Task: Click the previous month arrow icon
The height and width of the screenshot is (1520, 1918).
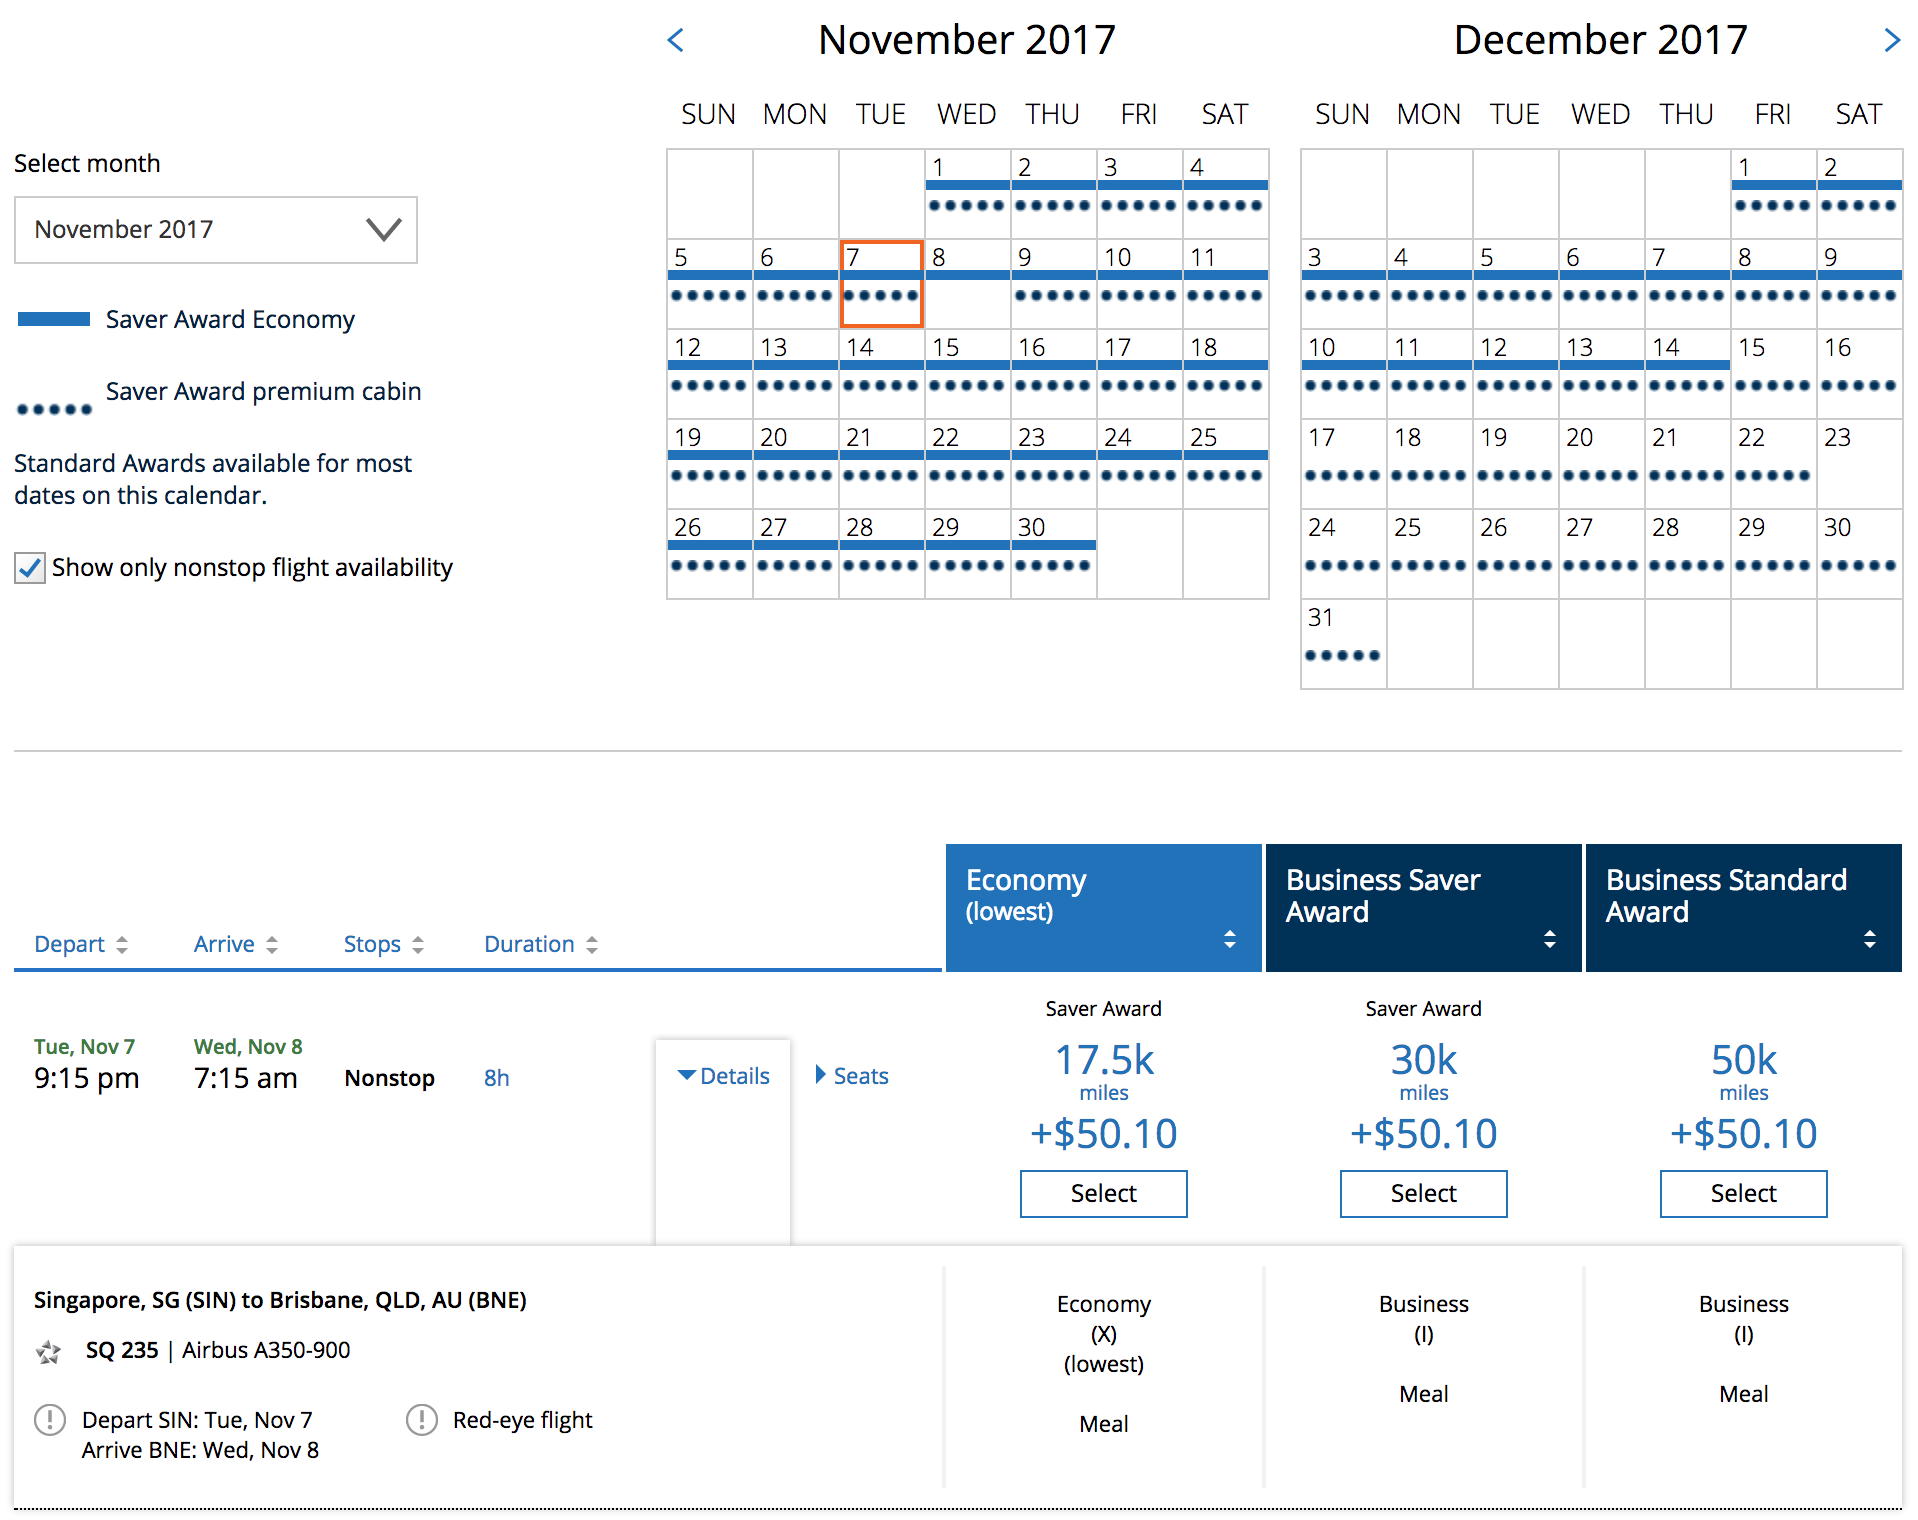Action: click(x=676, y=41)
